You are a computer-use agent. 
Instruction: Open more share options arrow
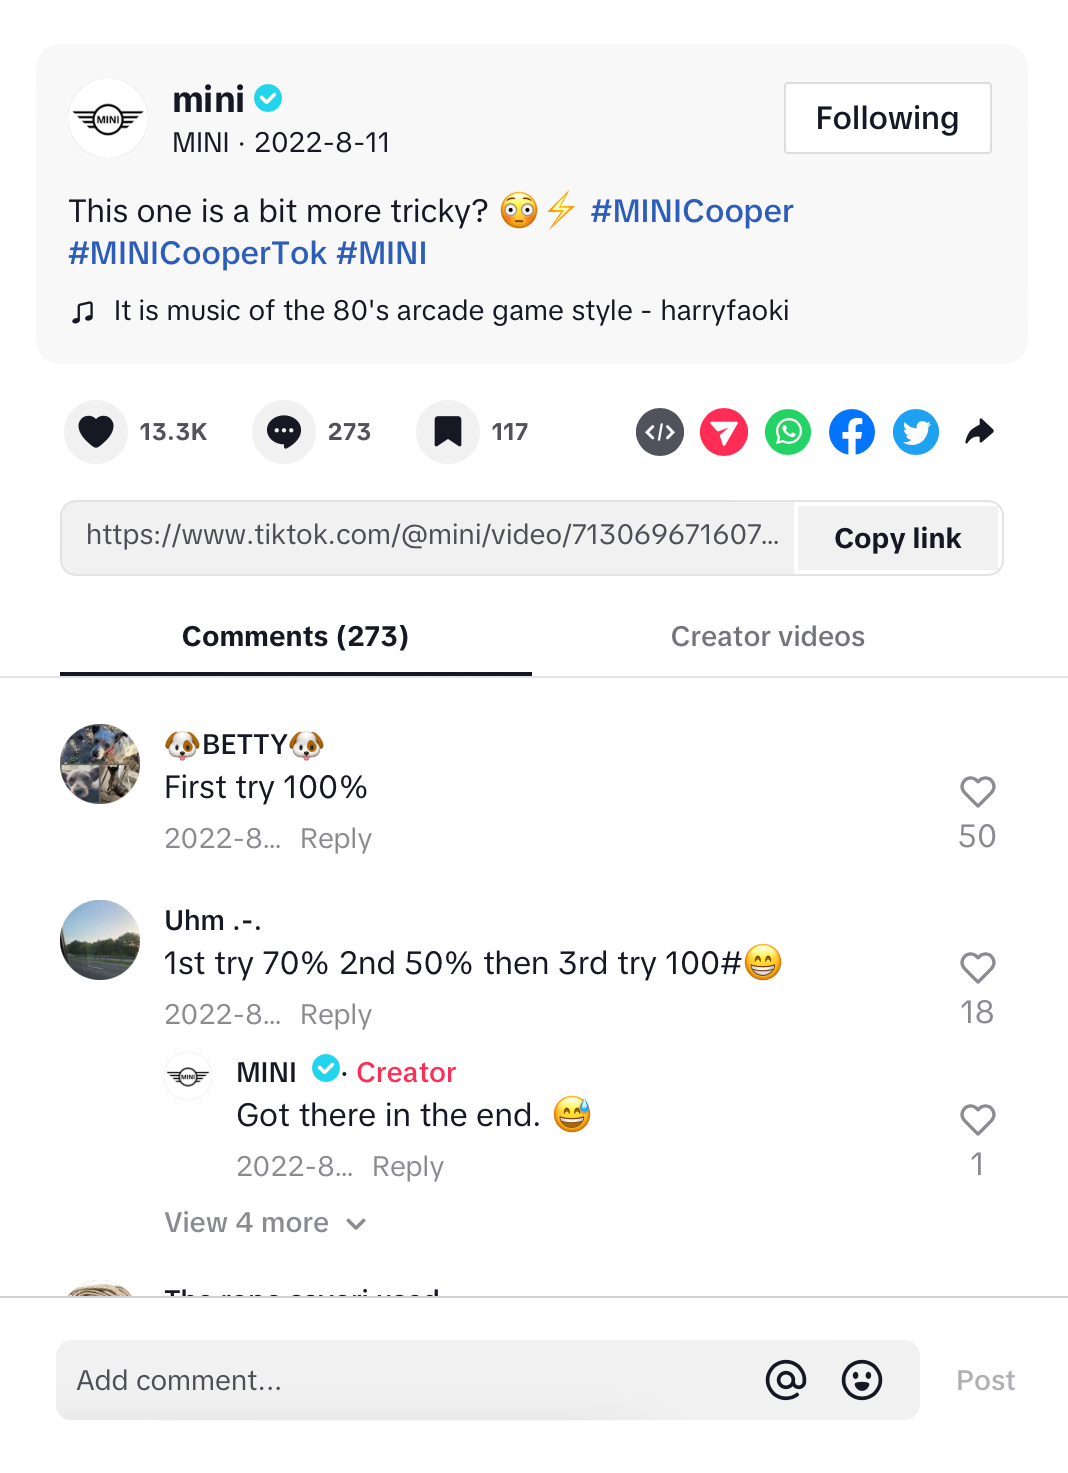pos(980,432)
